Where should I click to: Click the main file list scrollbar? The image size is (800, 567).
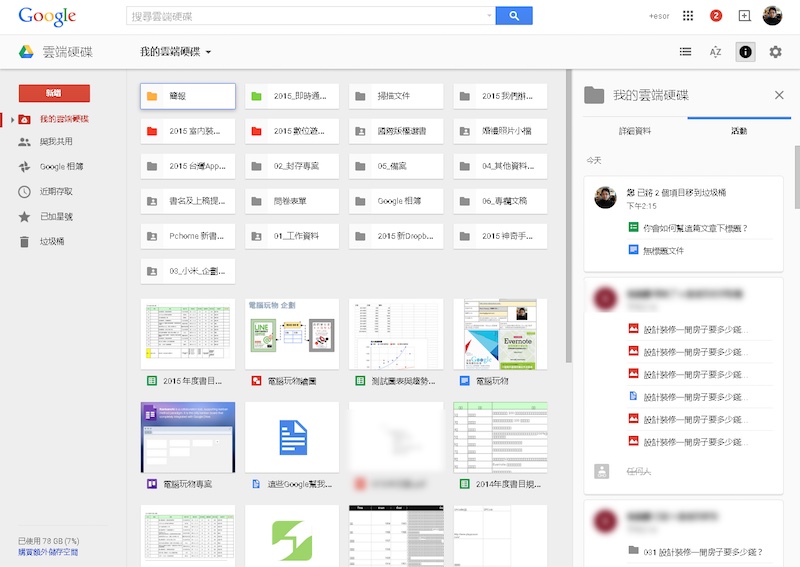[x=568, y=216]
